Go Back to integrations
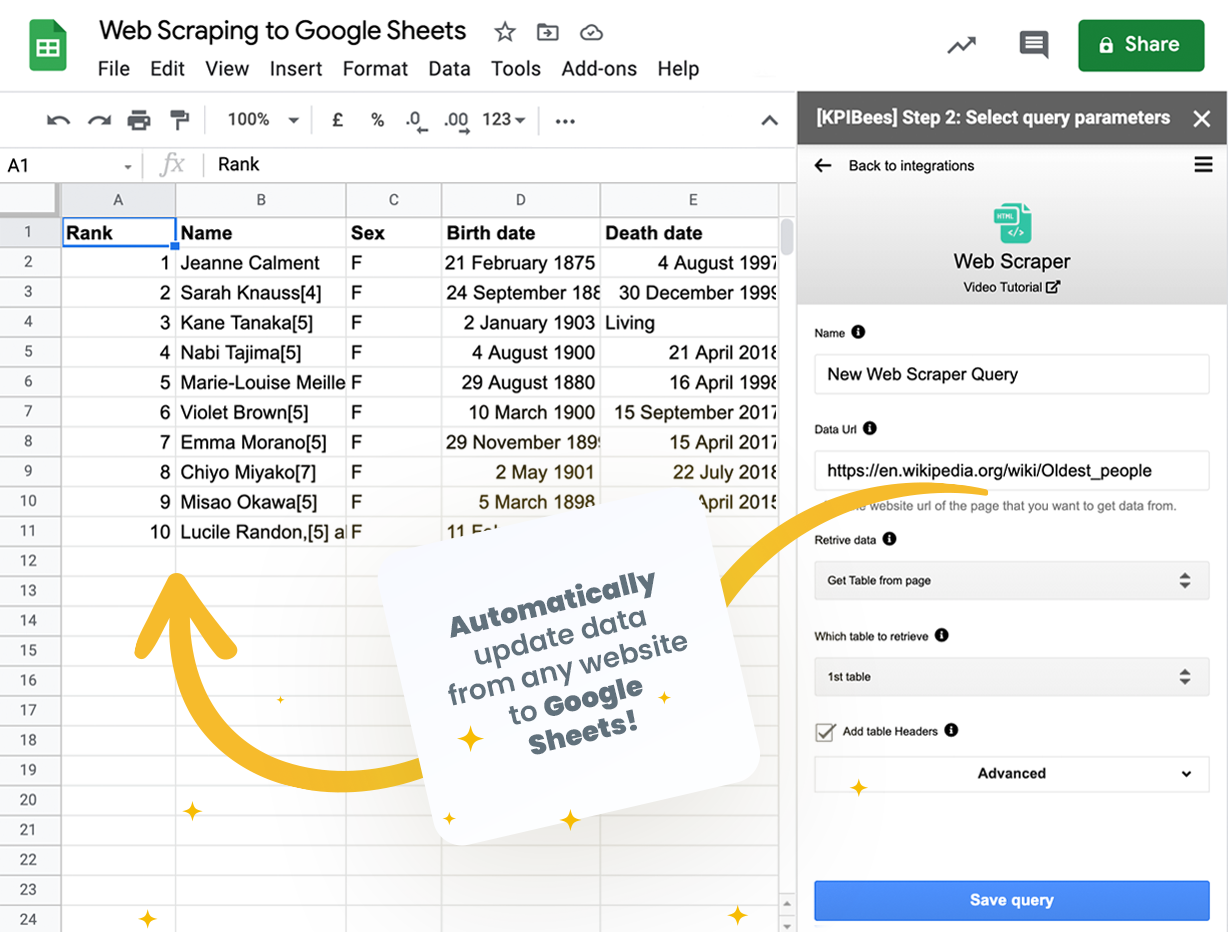The width and height of the screenshot is (1228, 932). click(911, 166)
